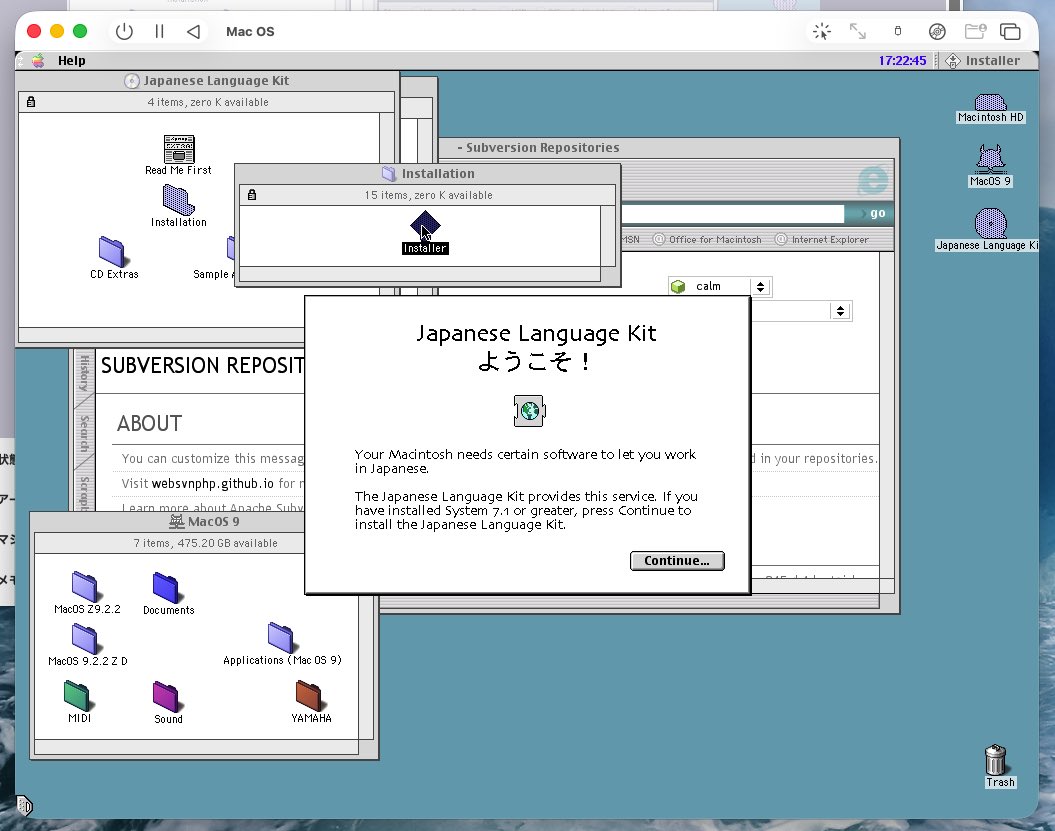Screen dimensions: 1055x831
Task: Click the MacOS 9 window horizontal scrollbar
Action: [x=196, y=747]
